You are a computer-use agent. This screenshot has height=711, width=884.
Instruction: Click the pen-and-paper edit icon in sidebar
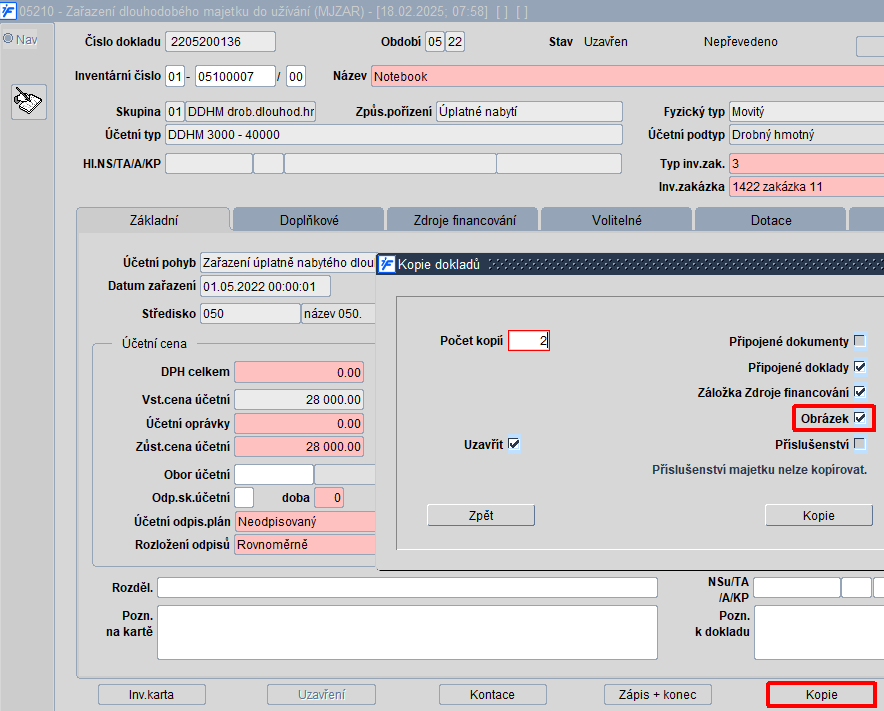[29, 101]
